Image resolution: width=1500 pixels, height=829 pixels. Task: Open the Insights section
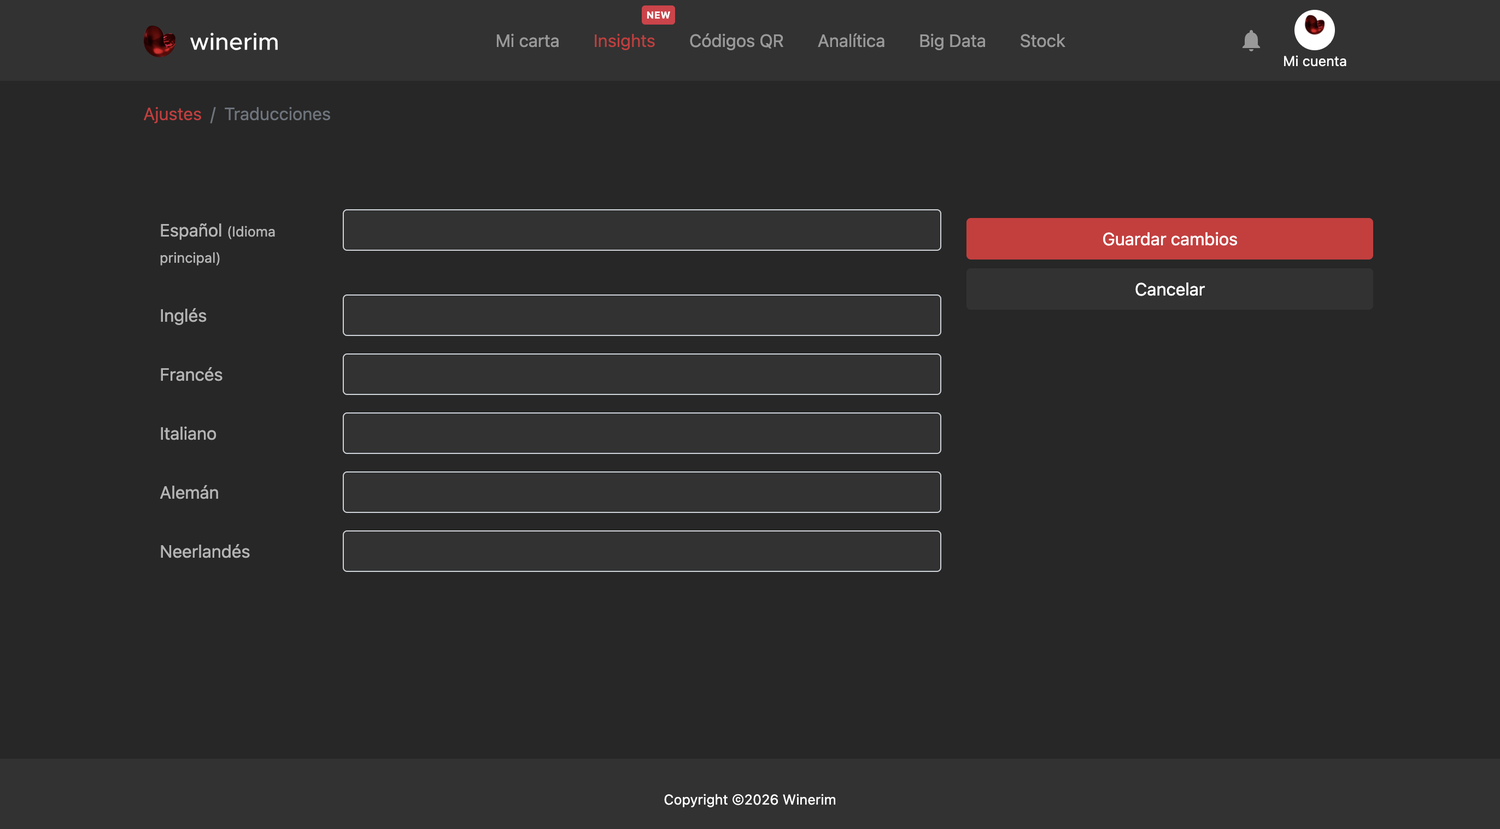click(624, 41)
